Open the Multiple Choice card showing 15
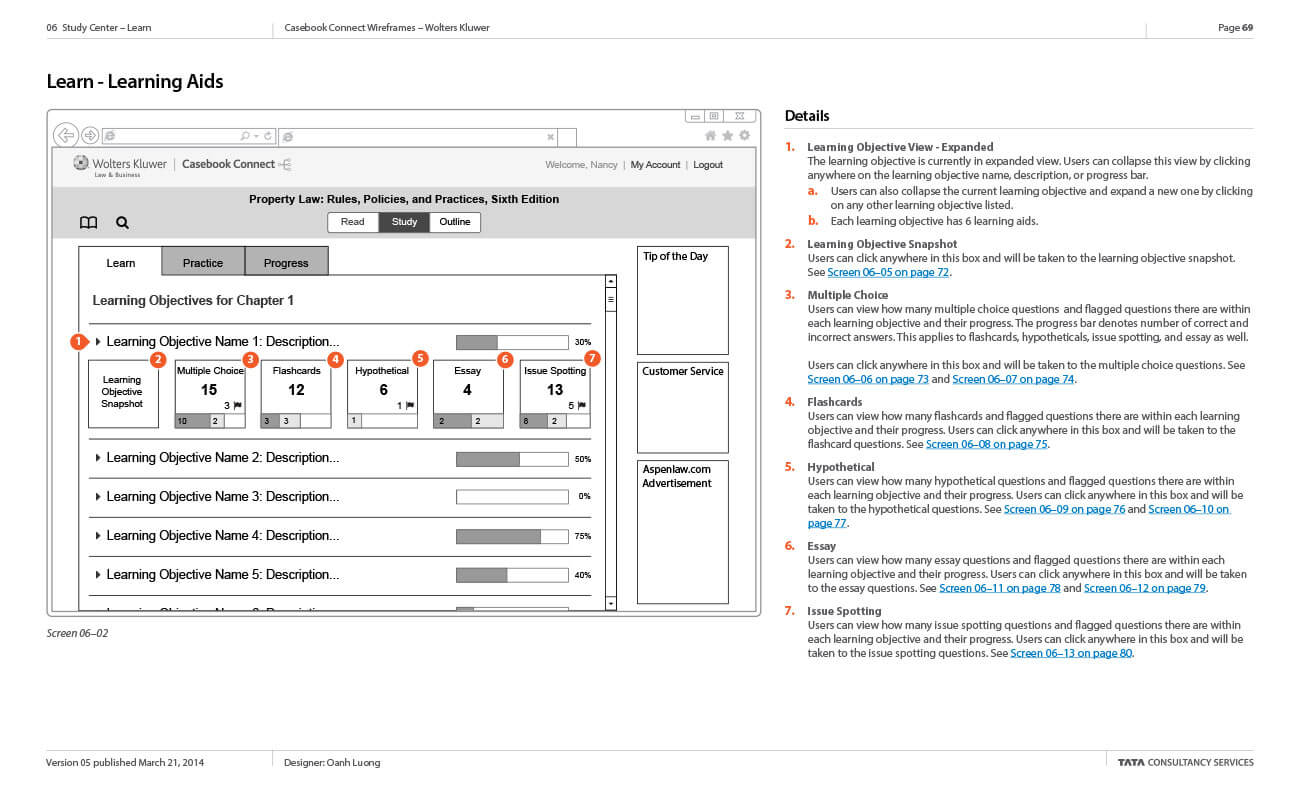The width and height of the screenshot is (1300, 789). tap(210, 394)
